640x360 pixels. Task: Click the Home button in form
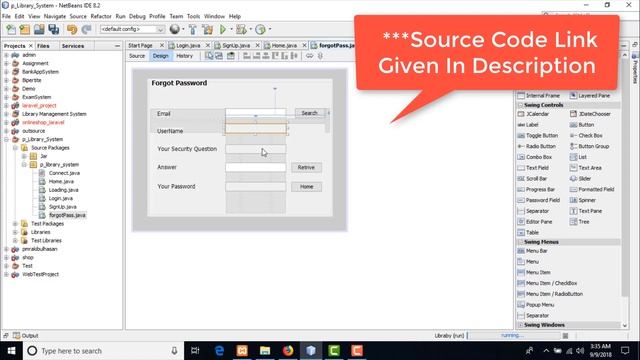306,187
